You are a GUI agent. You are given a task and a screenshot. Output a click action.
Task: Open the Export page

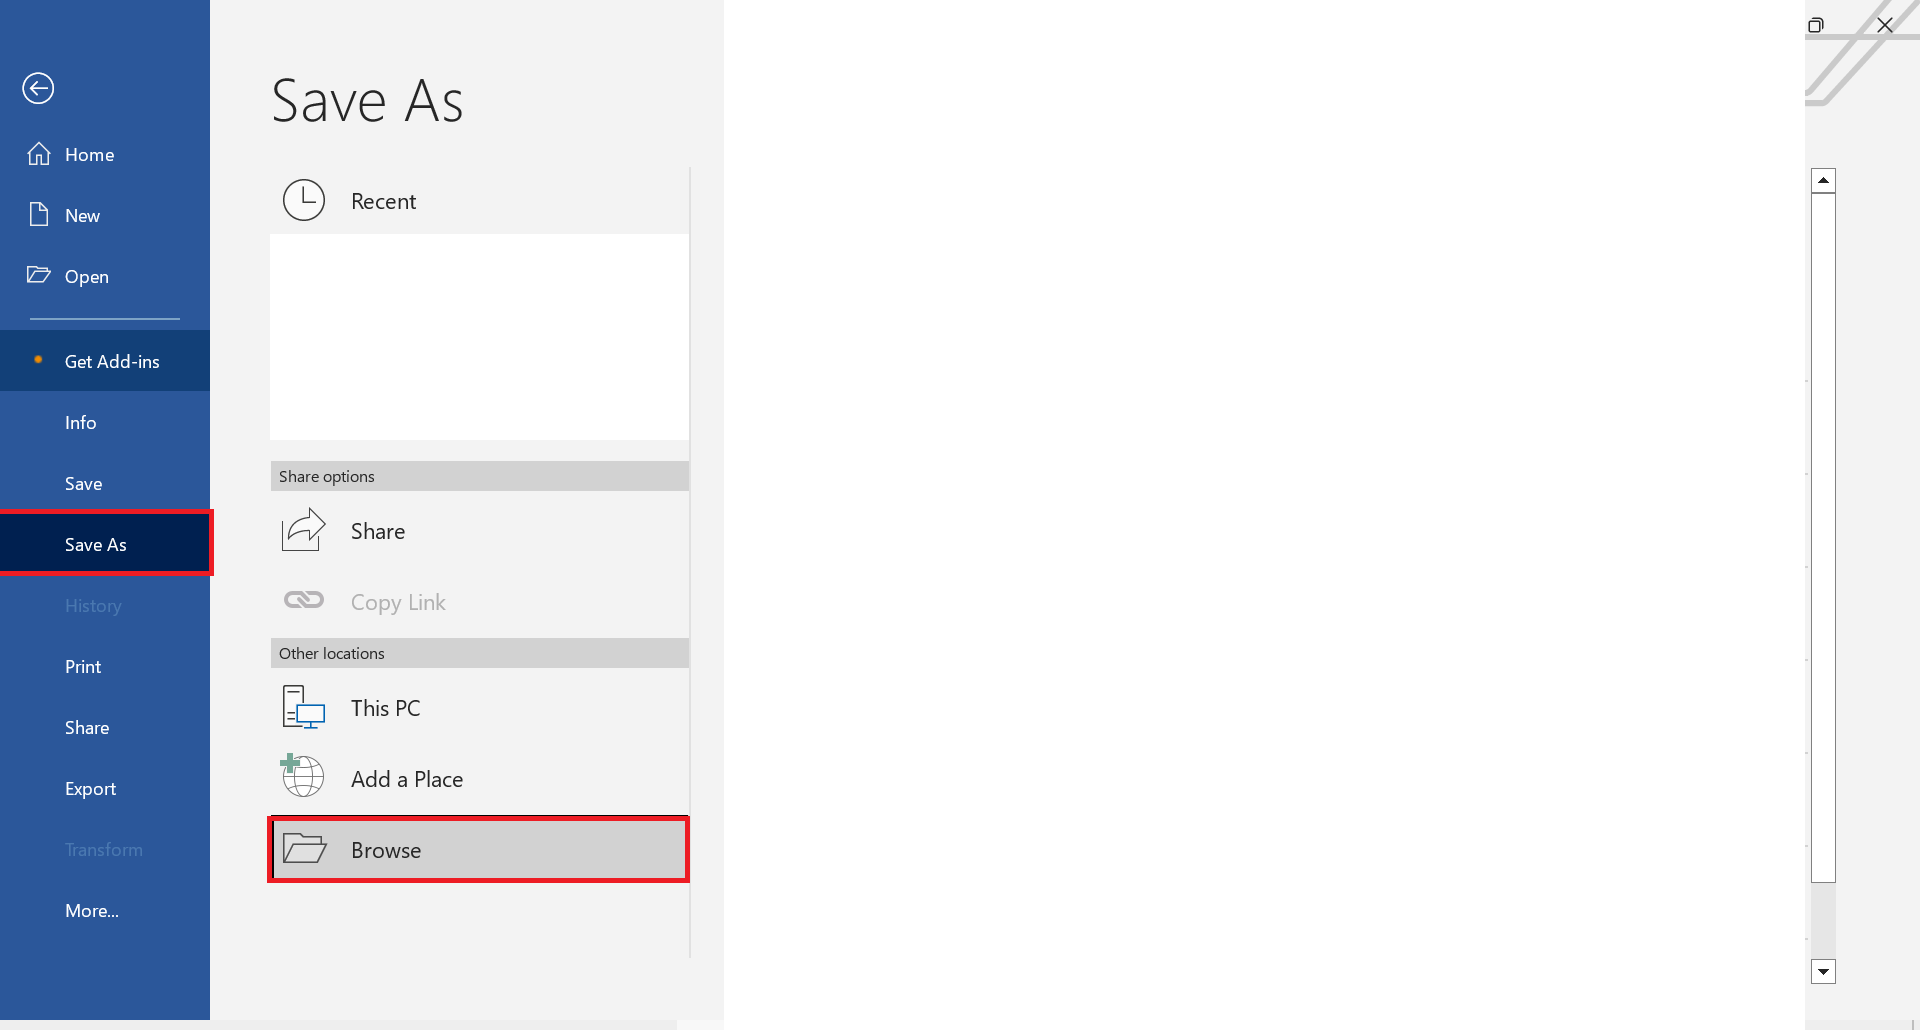coord(91,788)
